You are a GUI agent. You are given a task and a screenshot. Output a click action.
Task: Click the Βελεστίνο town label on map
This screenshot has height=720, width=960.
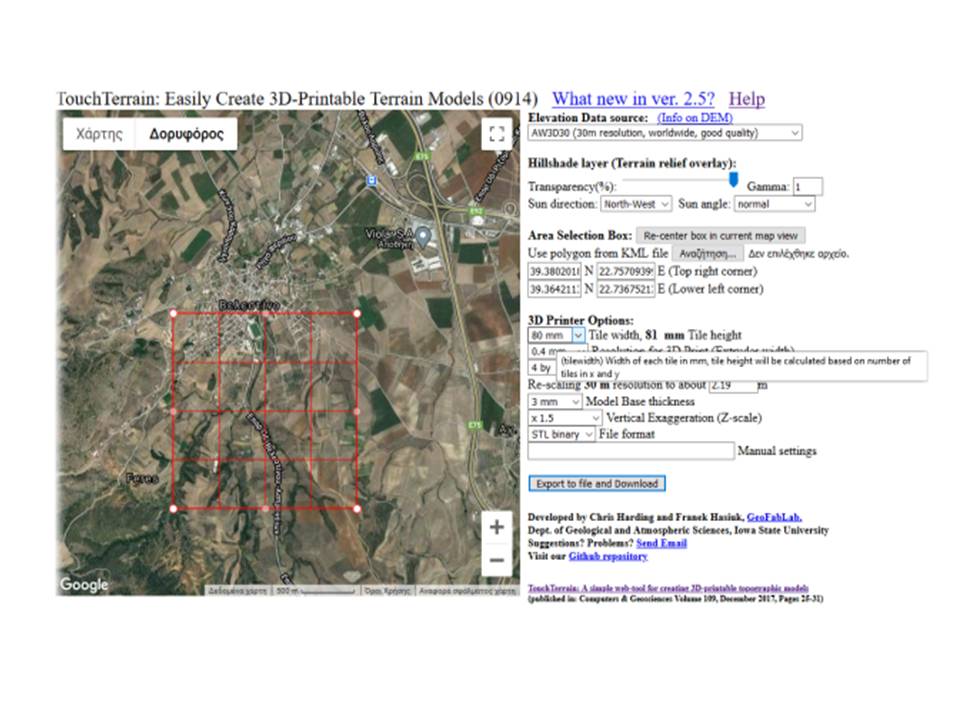248,304
